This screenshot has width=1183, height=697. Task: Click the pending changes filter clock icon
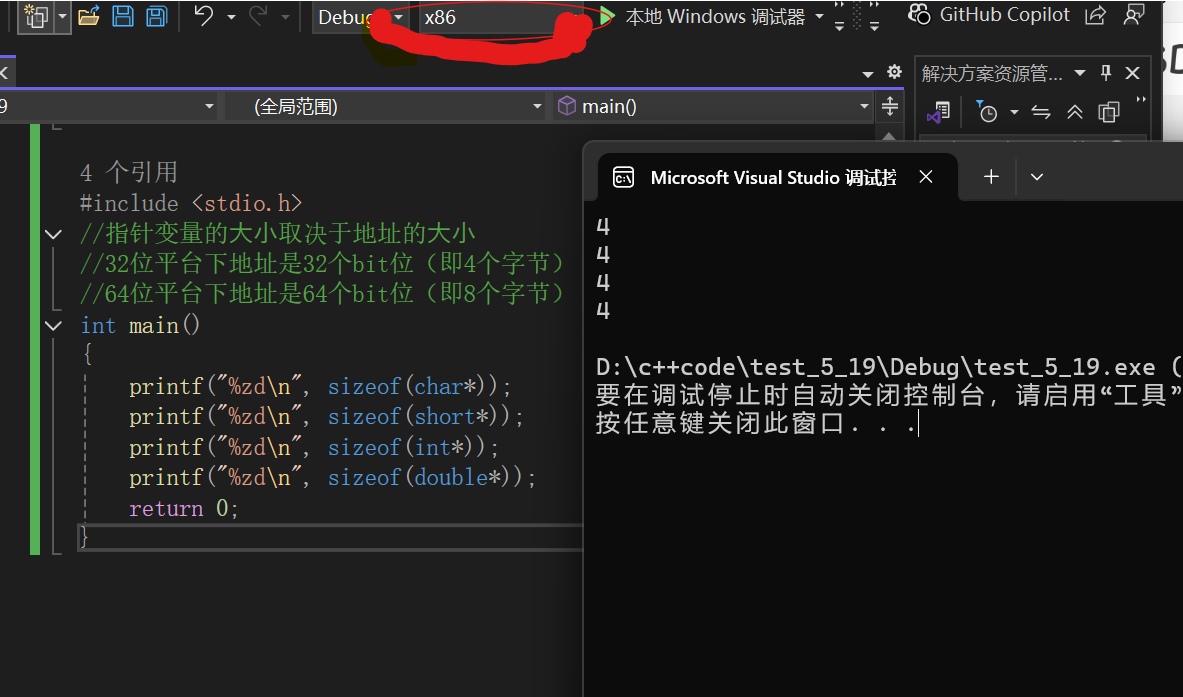coord(986,112)
